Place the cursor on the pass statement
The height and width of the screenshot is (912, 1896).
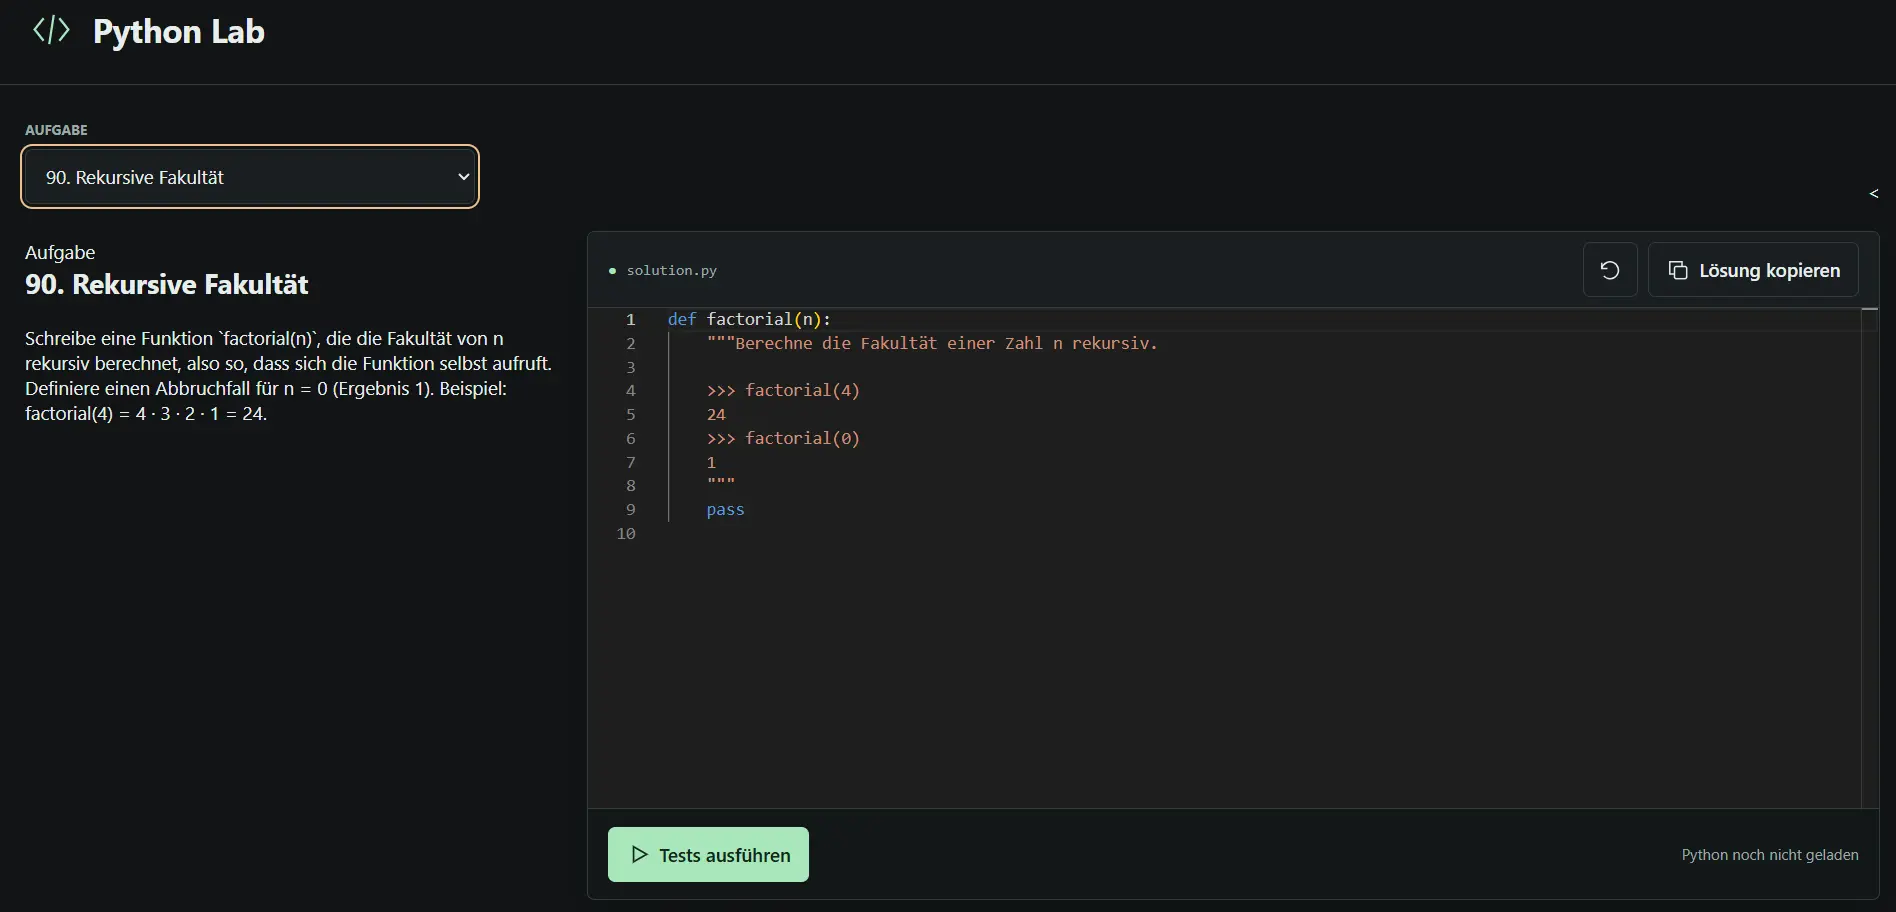[x=725, y=509]
